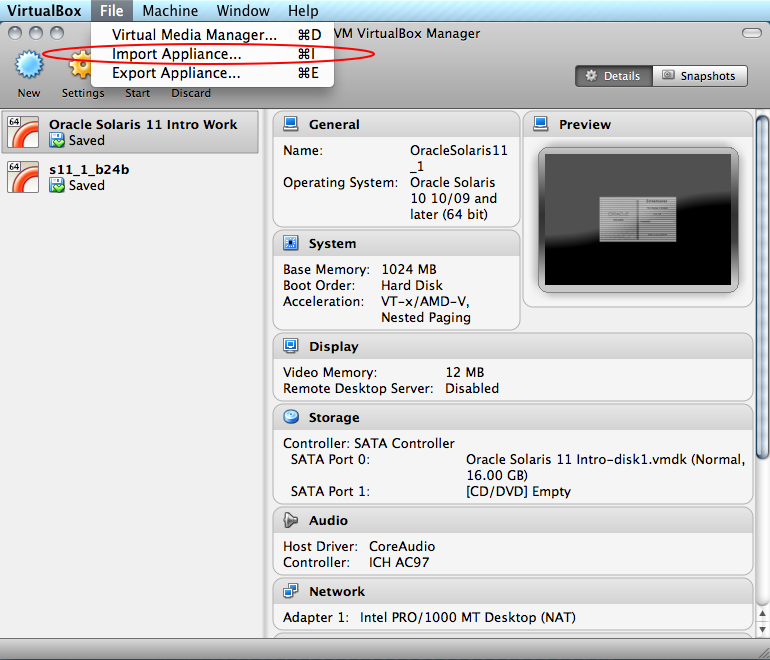Click the Oracle Solaris 11 Intro Work OS icon
The height and width of the screenshot is (660, 770).
point(23,132)
